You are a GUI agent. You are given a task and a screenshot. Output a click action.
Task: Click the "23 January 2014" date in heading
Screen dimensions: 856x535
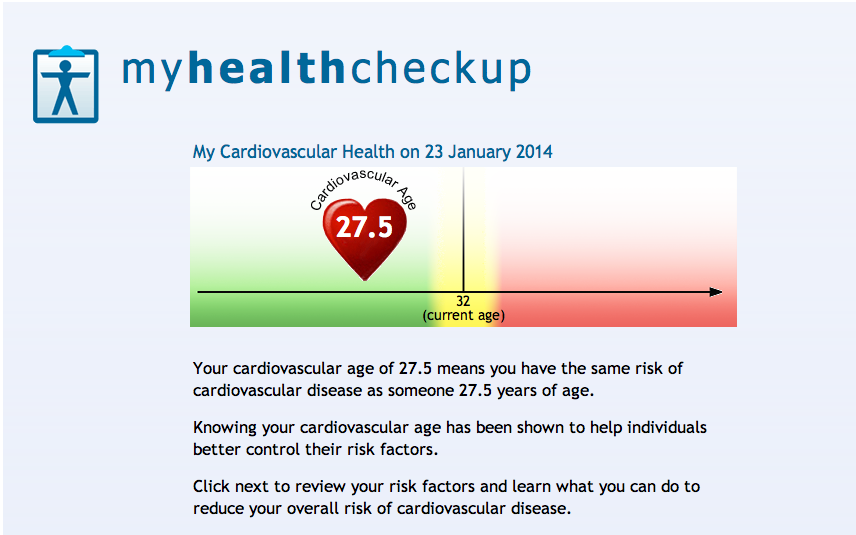click(x=488, y=152)
